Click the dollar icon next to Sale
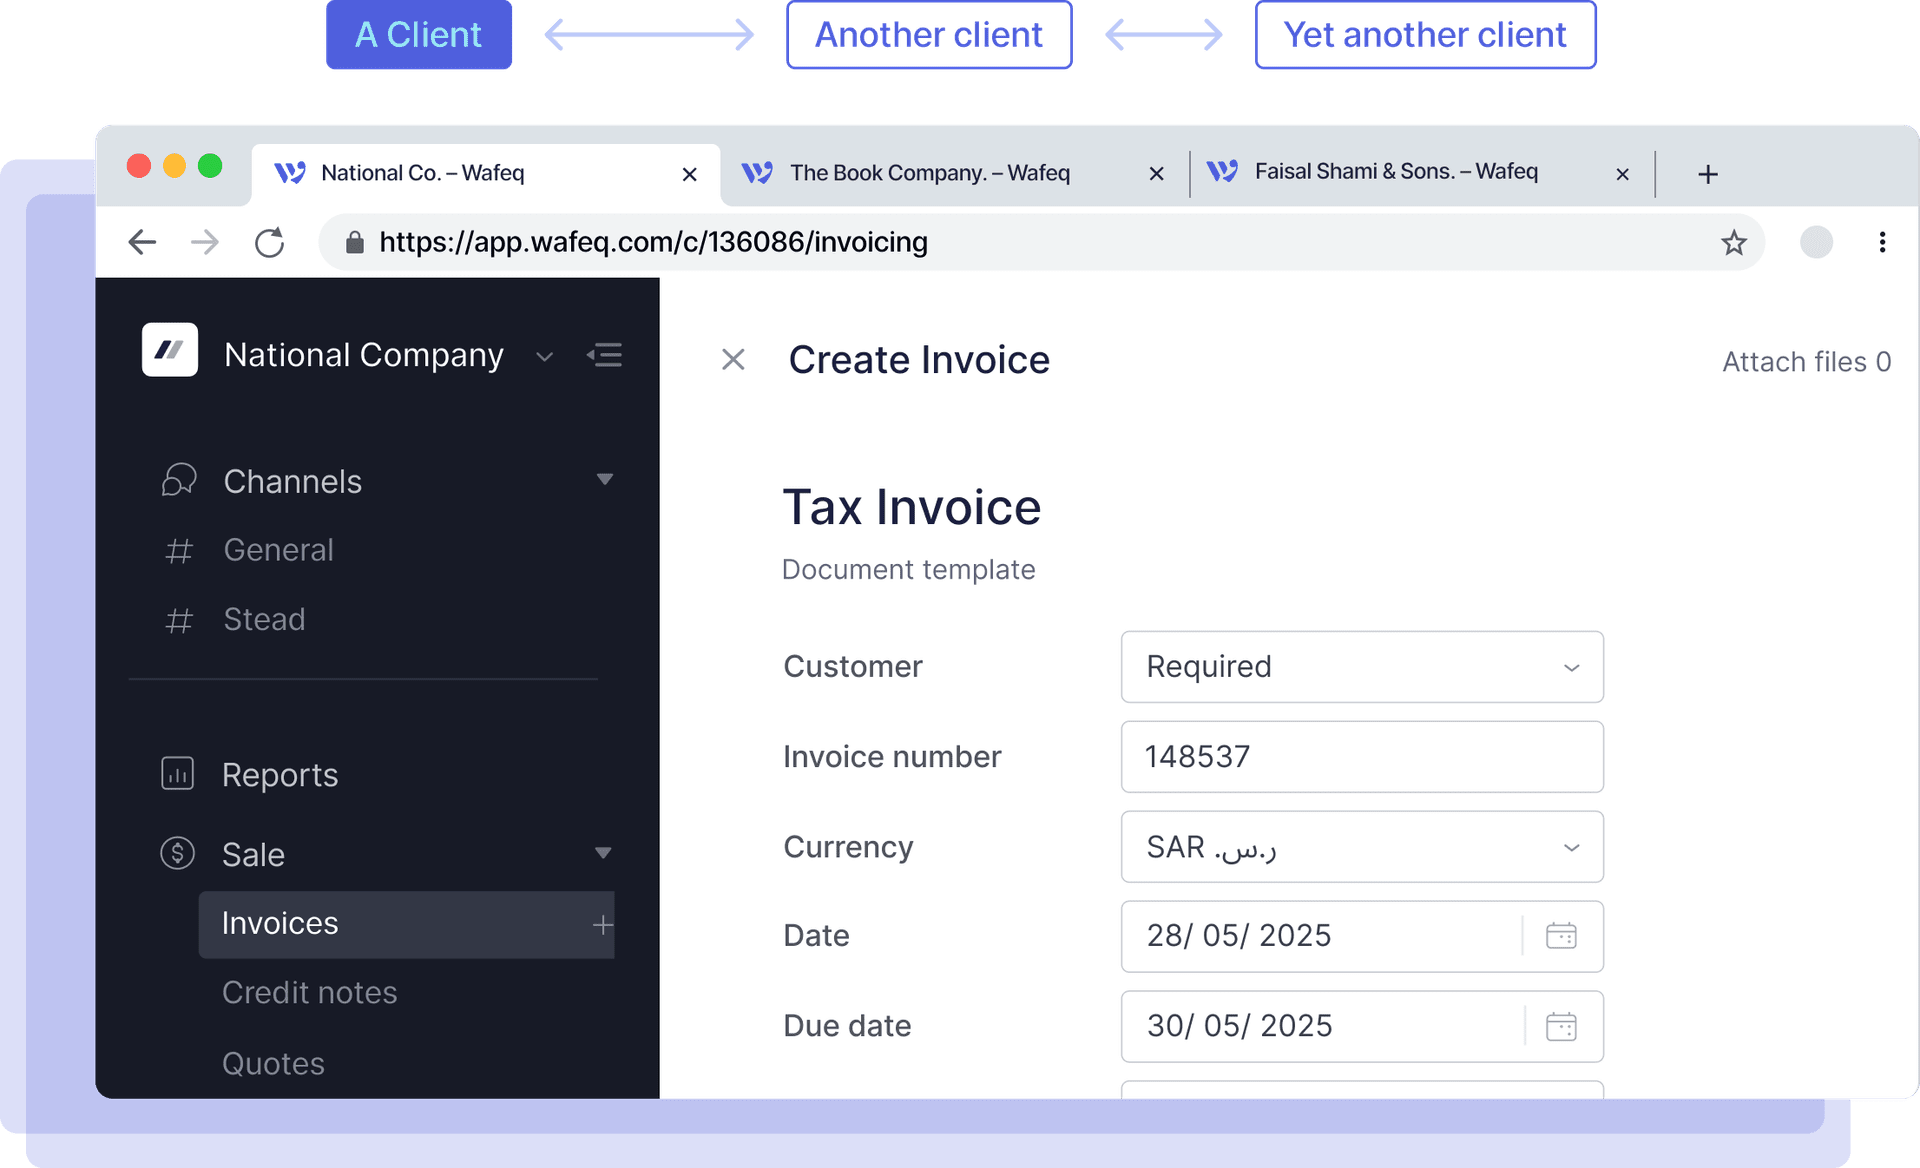The image size is (1920, 1168). click(x=177, y=853)
